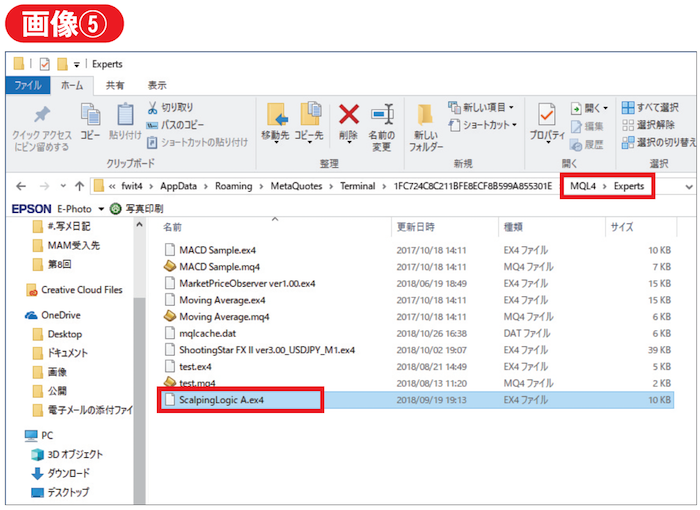Click navigation pane scroll up arrow

coord(139,226)
